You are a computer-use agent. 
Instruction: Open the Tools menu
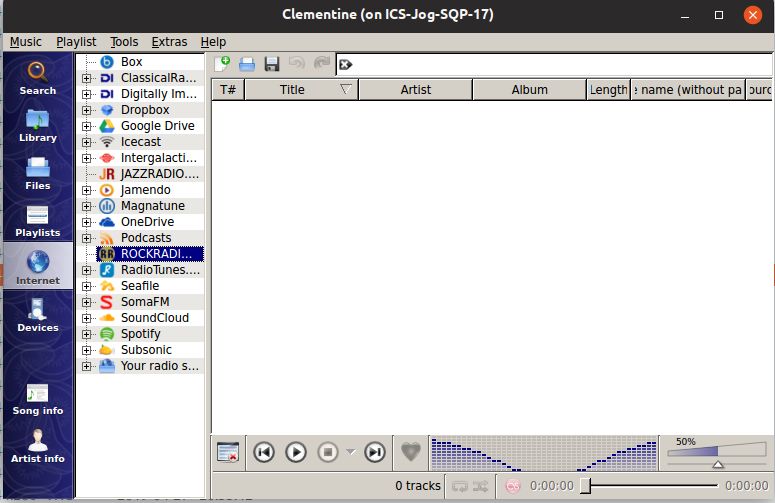click(124, 42)
